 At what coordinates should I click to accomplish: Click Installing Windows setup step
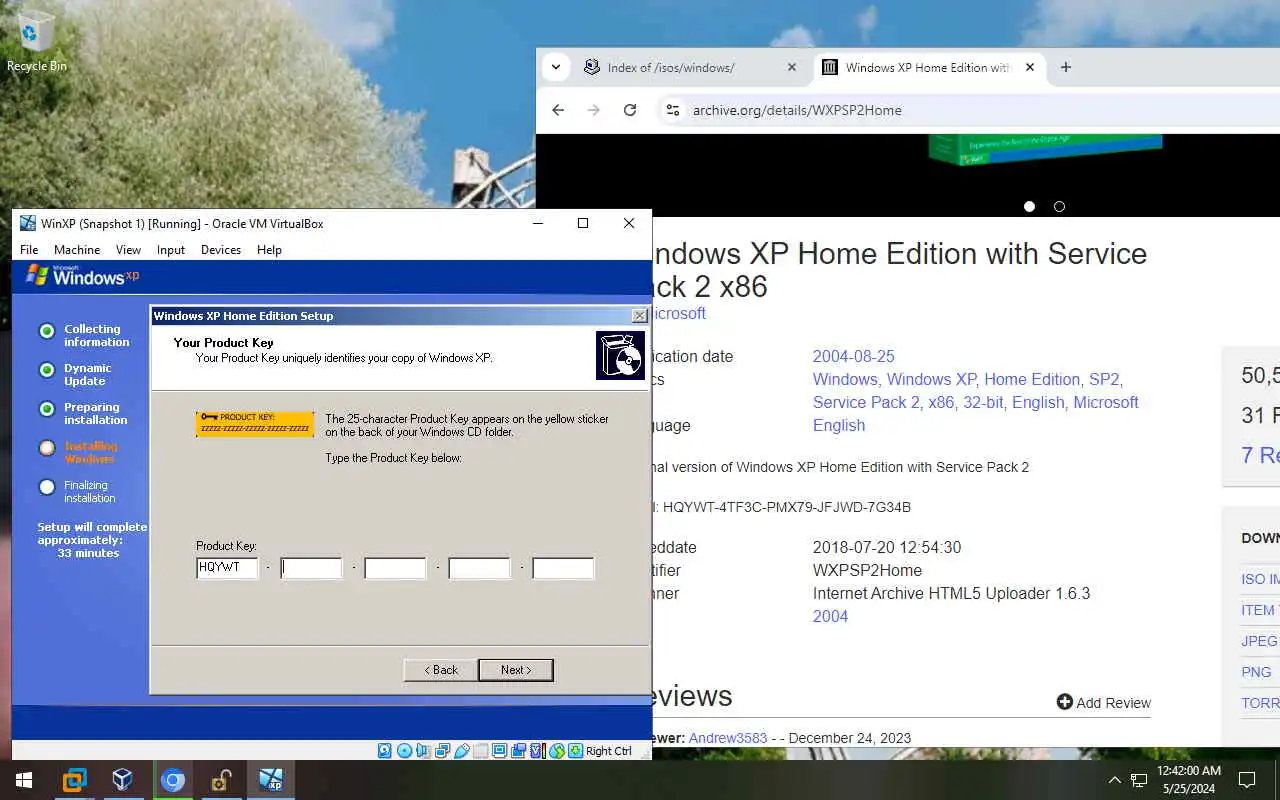(91, 452)
